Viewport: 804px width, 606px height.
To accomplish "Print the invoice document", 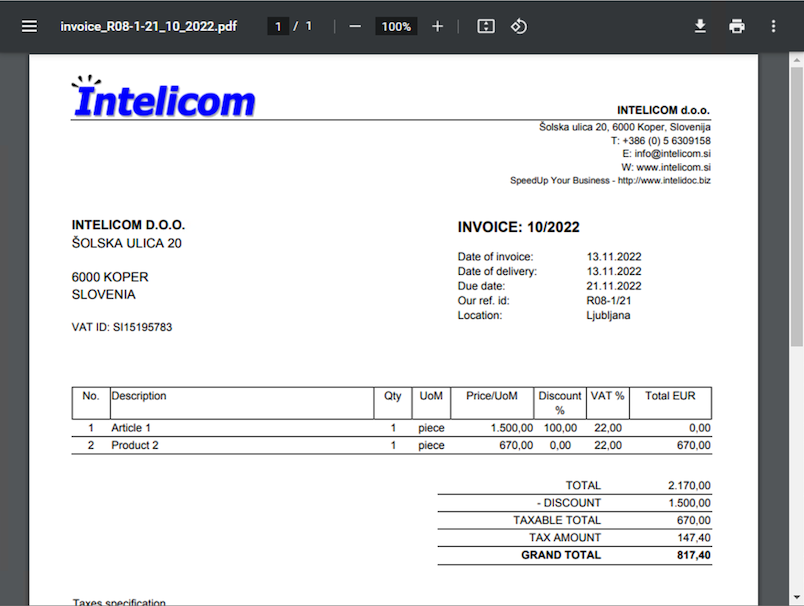I will (x=737, y=26).
